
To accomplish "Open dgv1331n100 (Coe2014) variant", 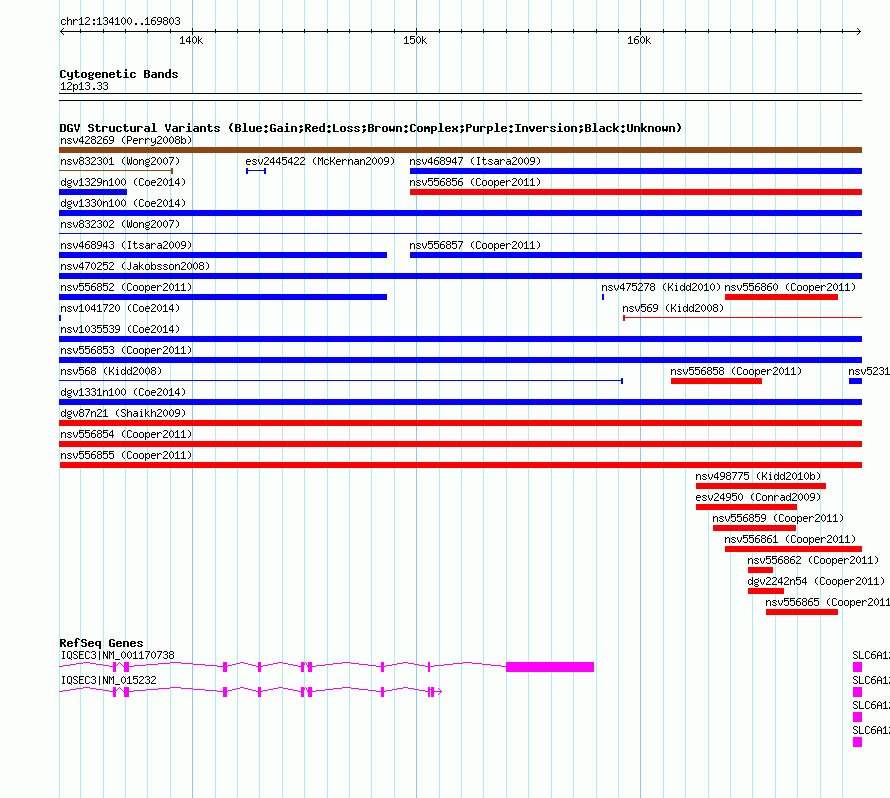I will point(460,402).
